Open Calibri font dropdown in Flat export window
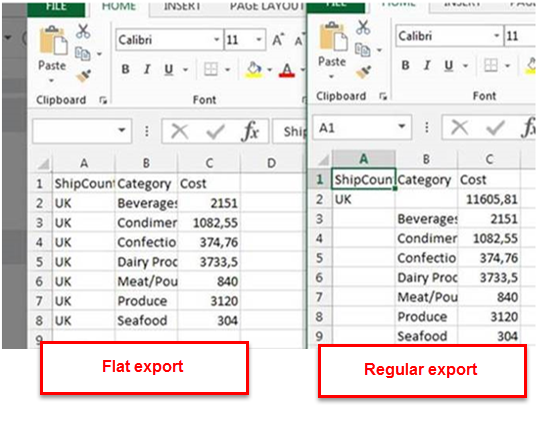 [217, 40]
